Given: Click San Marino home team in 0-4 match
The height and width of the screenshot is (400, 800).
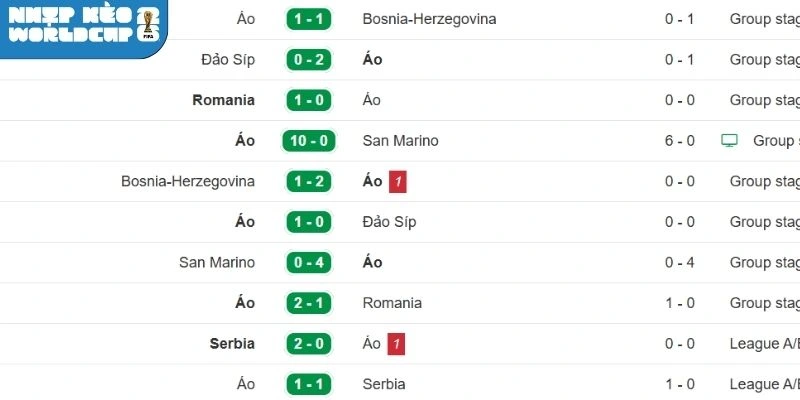Looking at the screenshot, I should click(x=217, y=263).
